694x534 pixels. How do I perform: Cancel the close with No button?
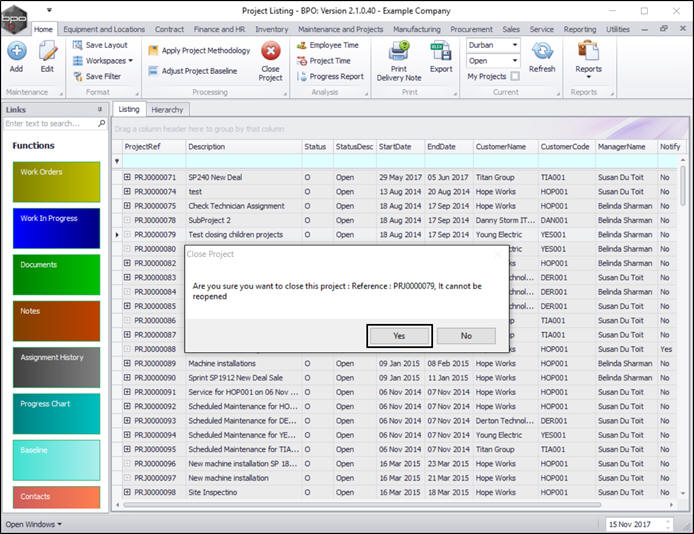click(x=466, y=336)
